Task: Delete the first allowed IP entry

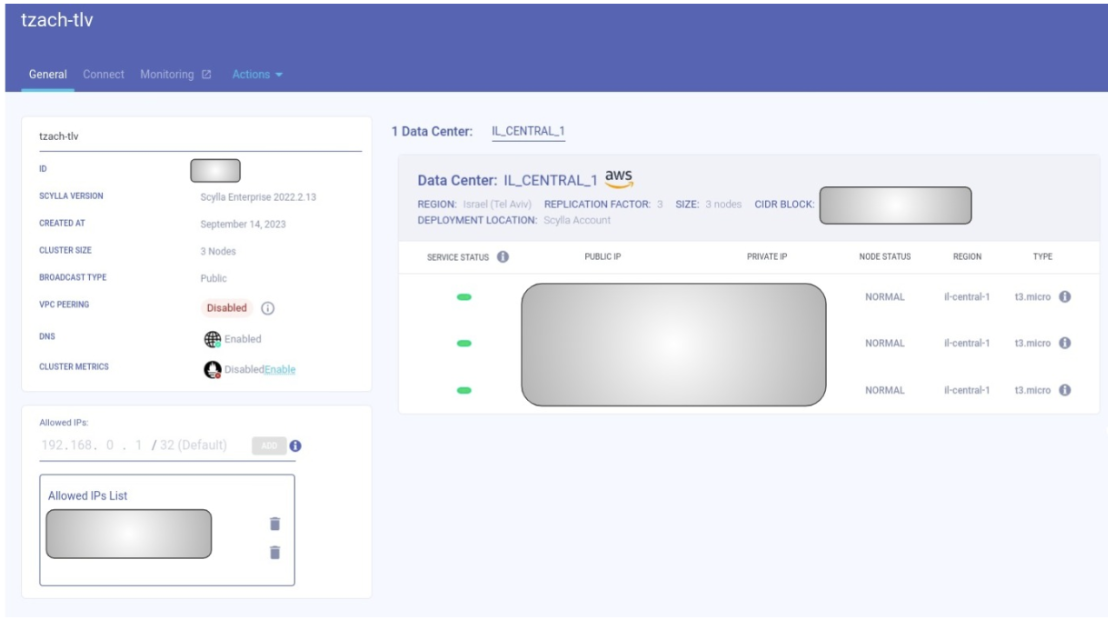Action: 275,524
